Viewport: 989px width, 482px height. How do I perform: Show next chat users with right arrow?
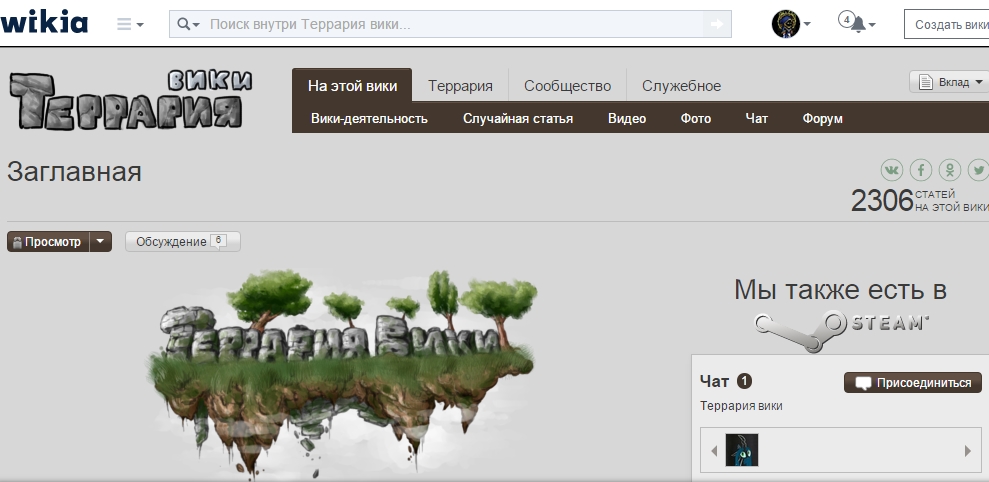click(x=968, y=450)
